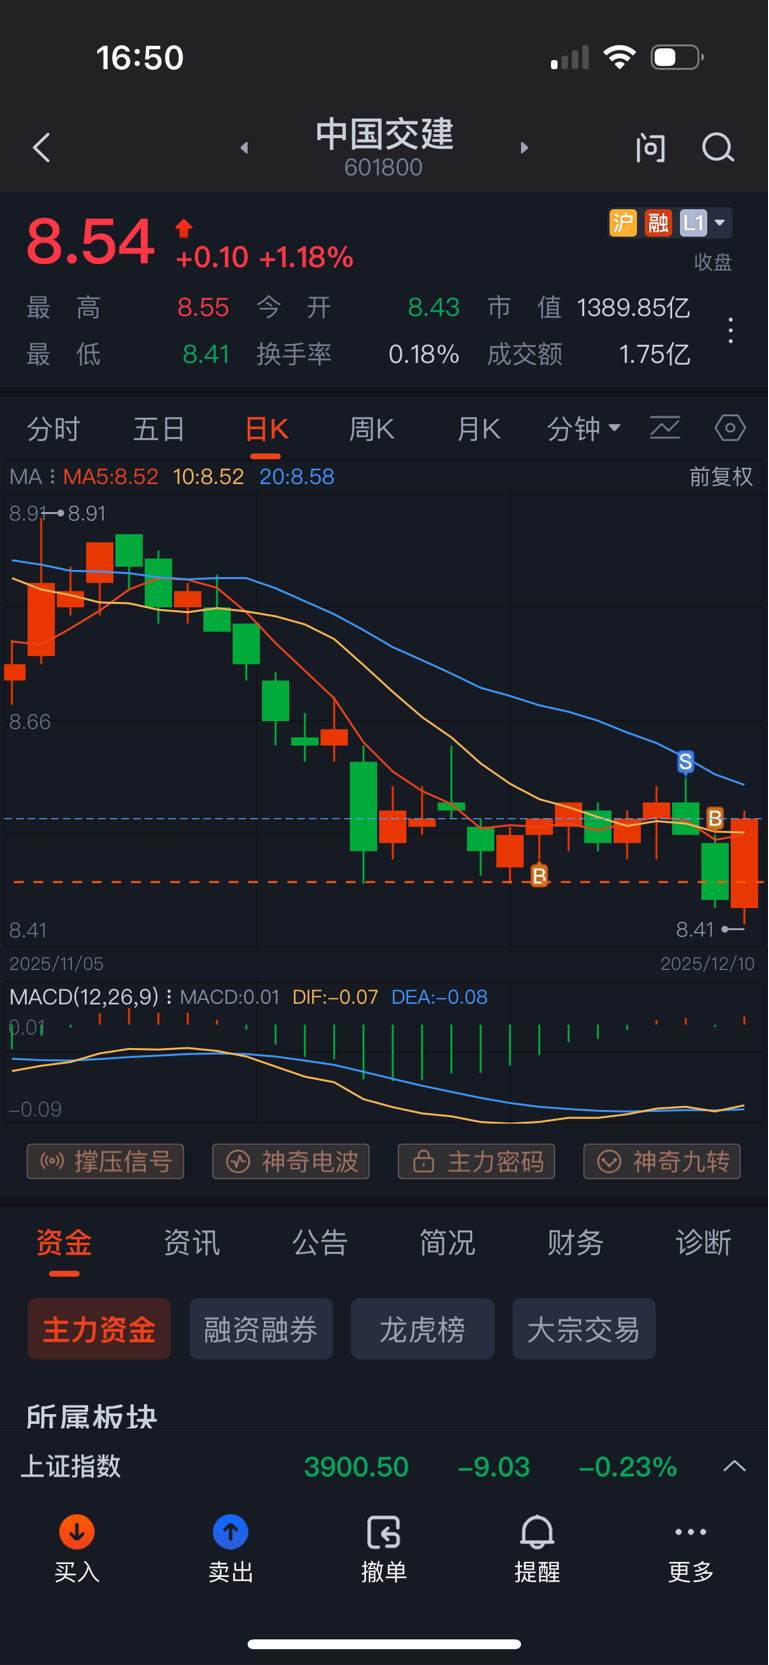Open the MA indicator options dots
This screenshot has height=1665, width=769.
click(53, 477)
